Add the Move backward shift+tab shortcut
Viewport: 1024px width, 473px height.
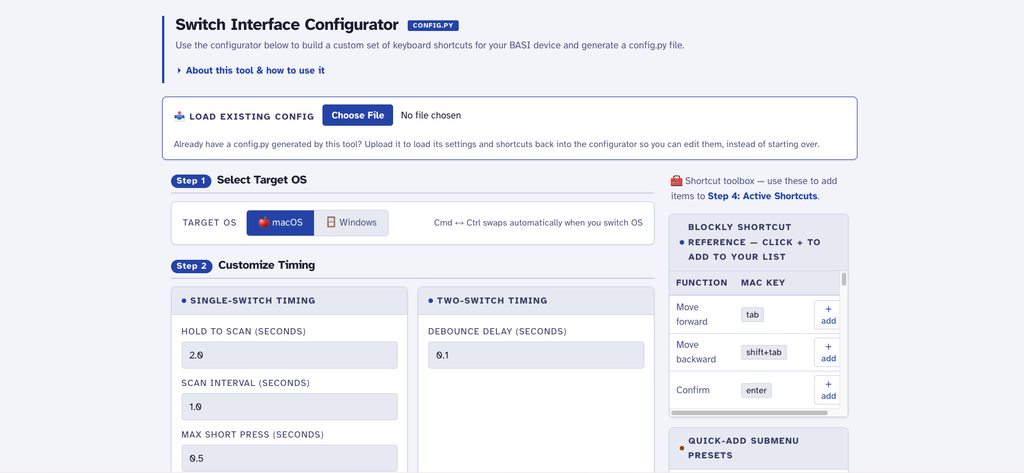(828, 353)
